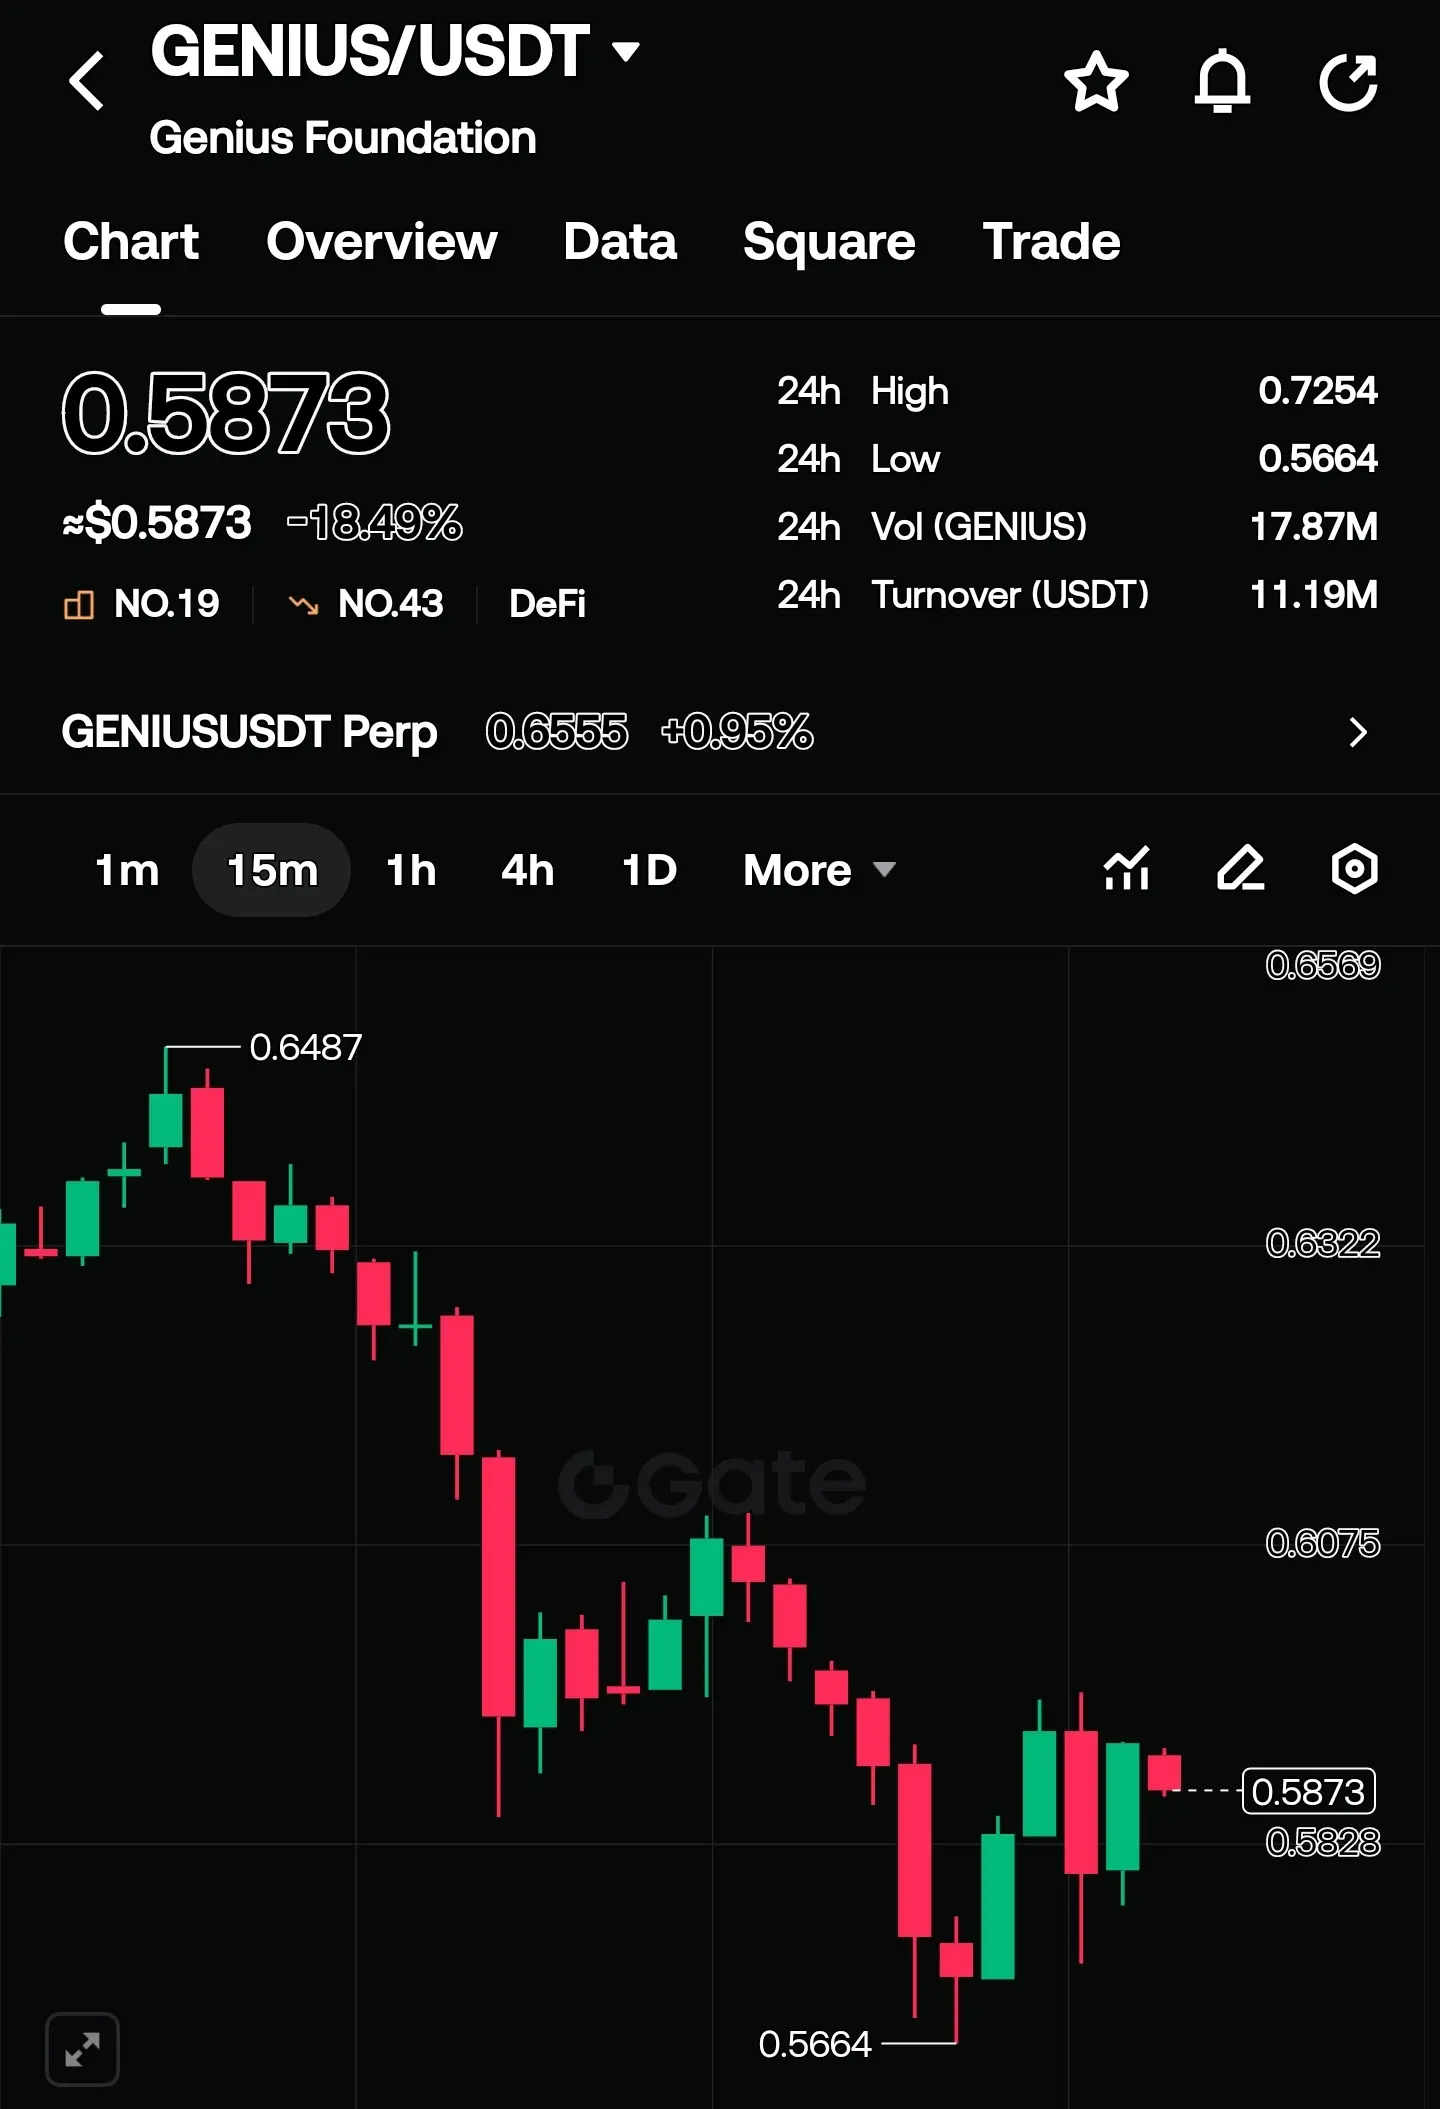Switch to the Square tab
This screenshot has width=1440, height=2109.
pos(829,242)
